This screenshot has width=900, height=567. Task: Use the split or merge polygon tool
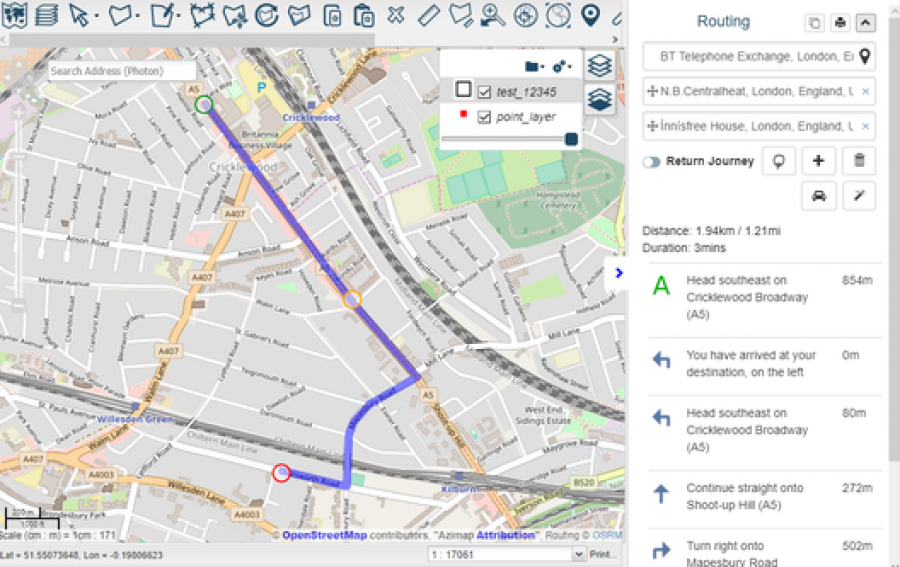click(299, 15)
